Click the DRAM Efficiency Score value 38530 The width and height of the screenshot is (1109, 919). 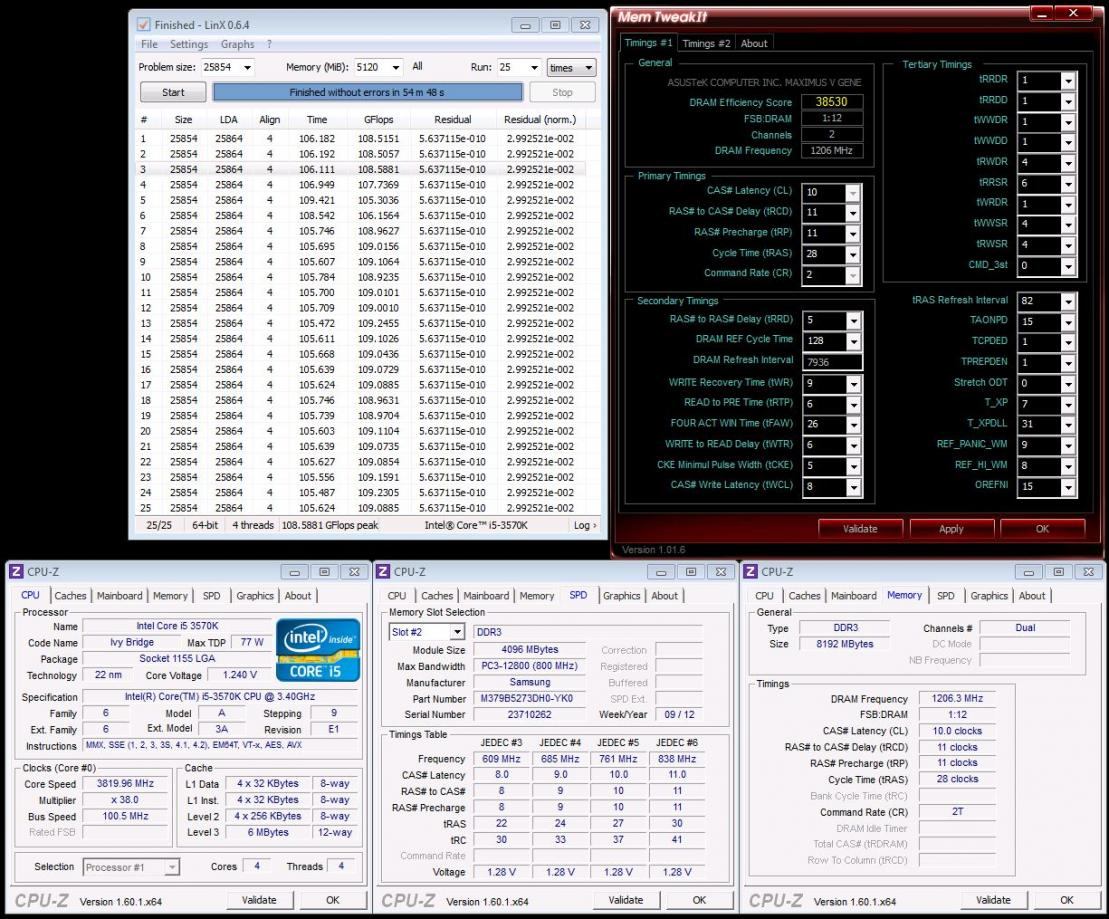click(x=832, y=102)
